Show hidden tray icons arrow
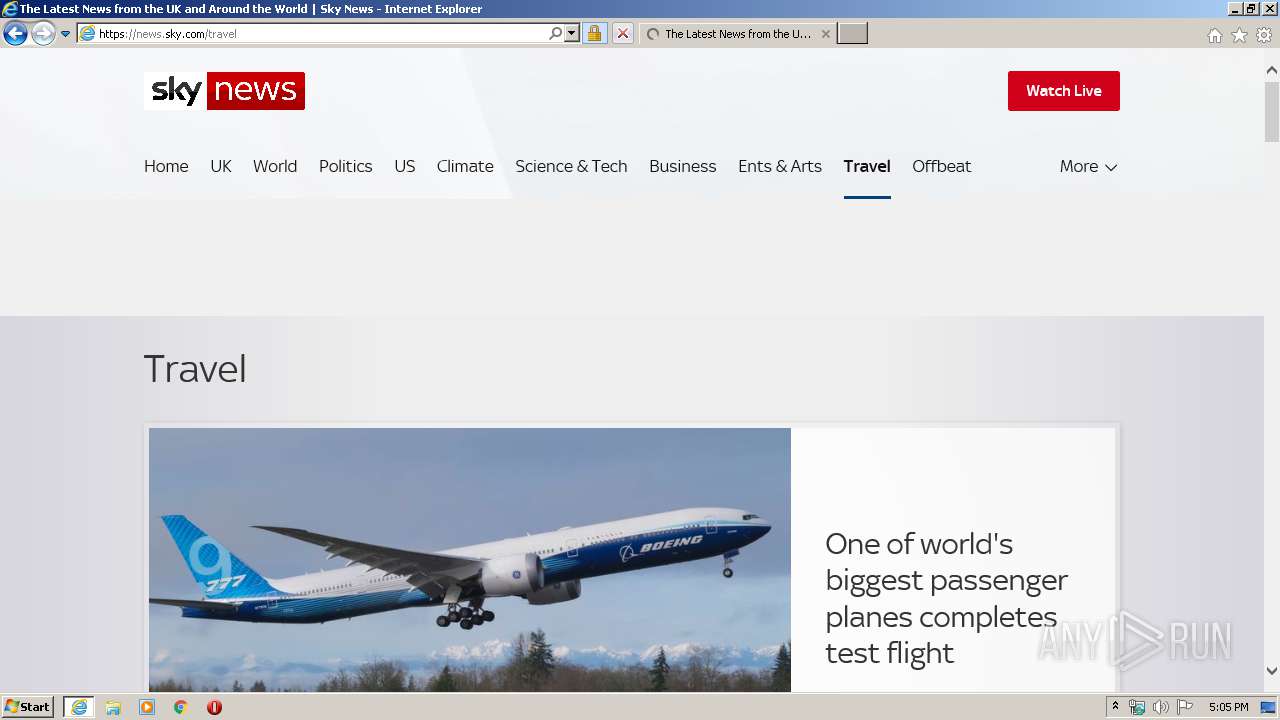 [x=1115, y=707]
